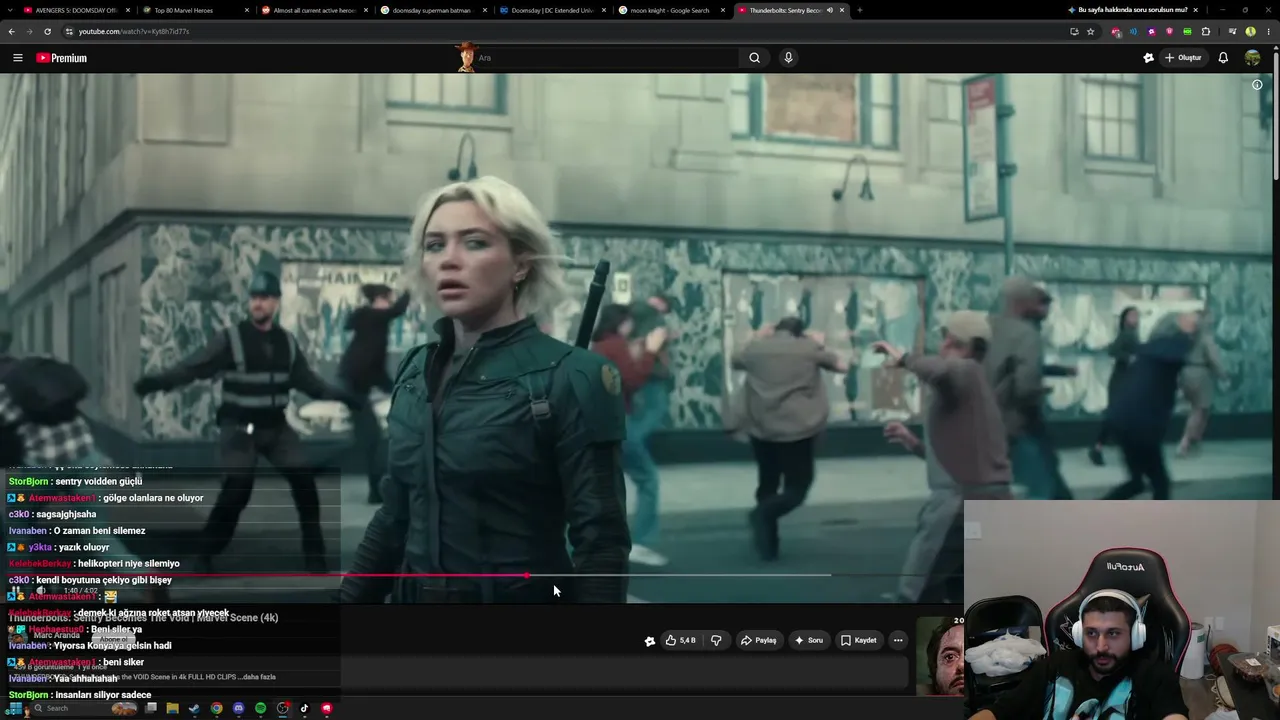1280x720 pixels.
Task: Click the install app icon in address bar
Action: point(1074,31)
